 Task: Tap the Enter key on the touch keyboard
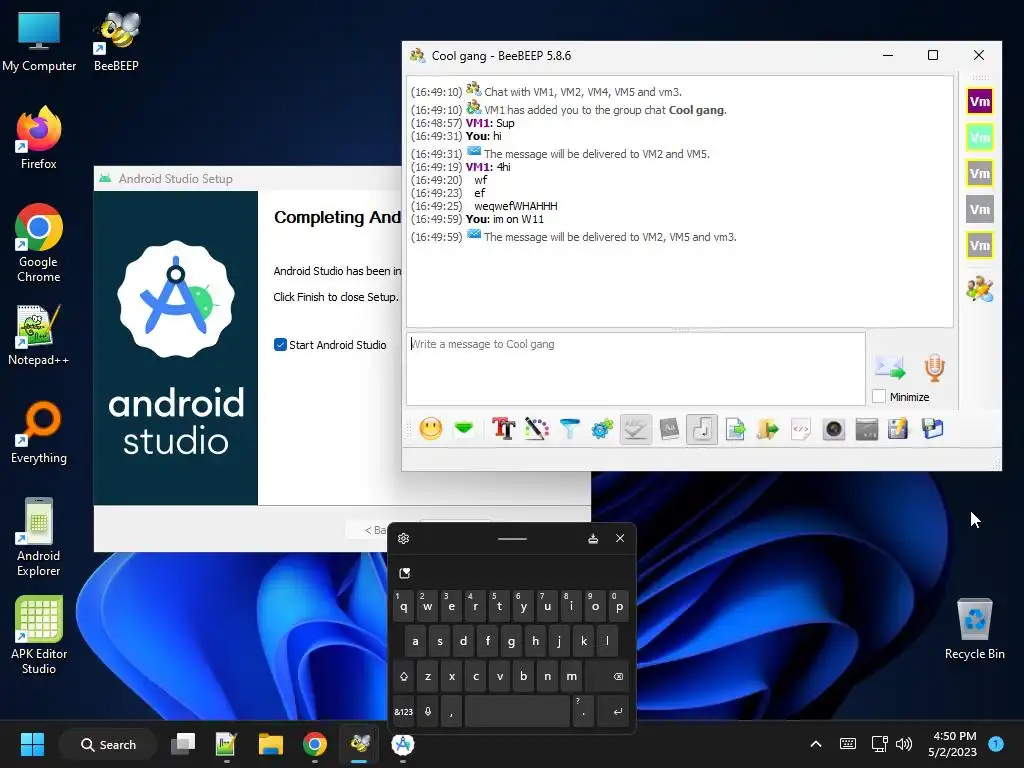(613, 711)
